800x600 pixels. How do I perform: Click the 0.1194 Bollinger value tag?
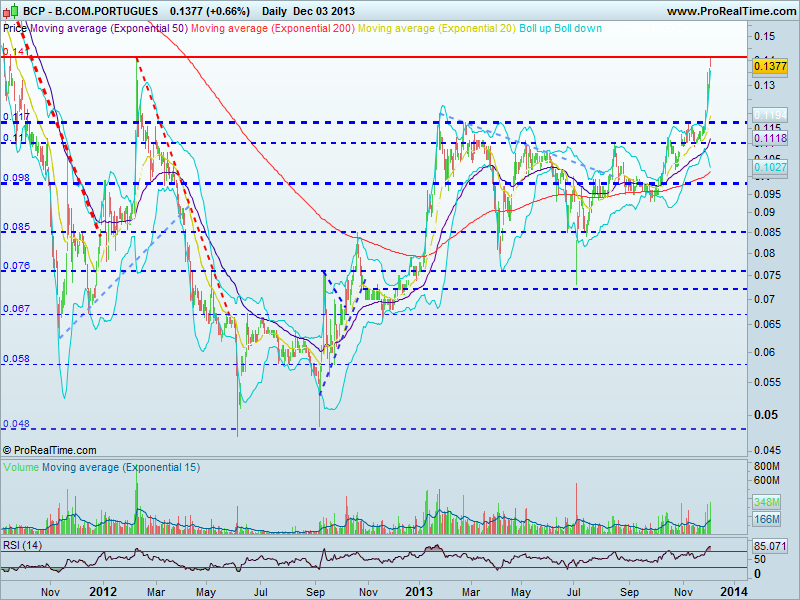pos(770,115)
